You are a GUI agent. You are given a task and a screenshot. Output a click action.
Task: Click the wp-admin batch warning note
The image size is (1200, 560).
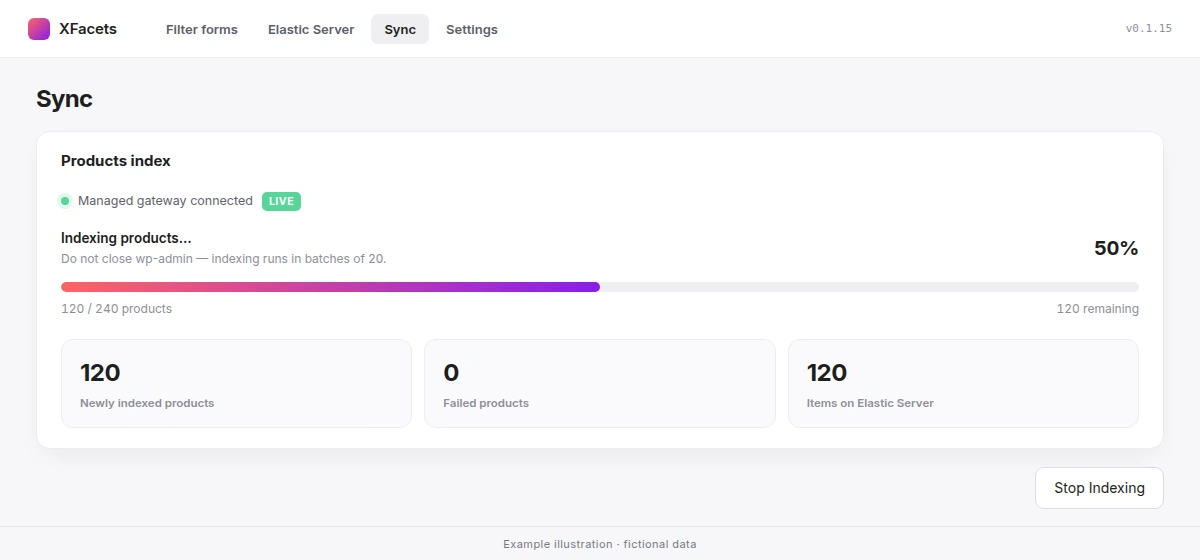224,258
